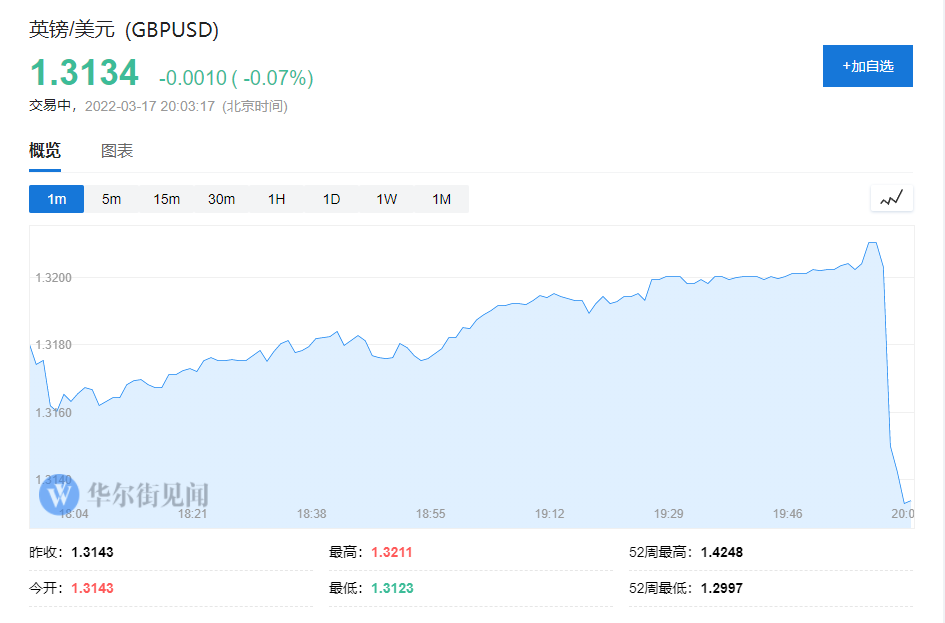Click the price peak on chart line
Viewport: 945px width, 623px height.
[x=872, y=243]
